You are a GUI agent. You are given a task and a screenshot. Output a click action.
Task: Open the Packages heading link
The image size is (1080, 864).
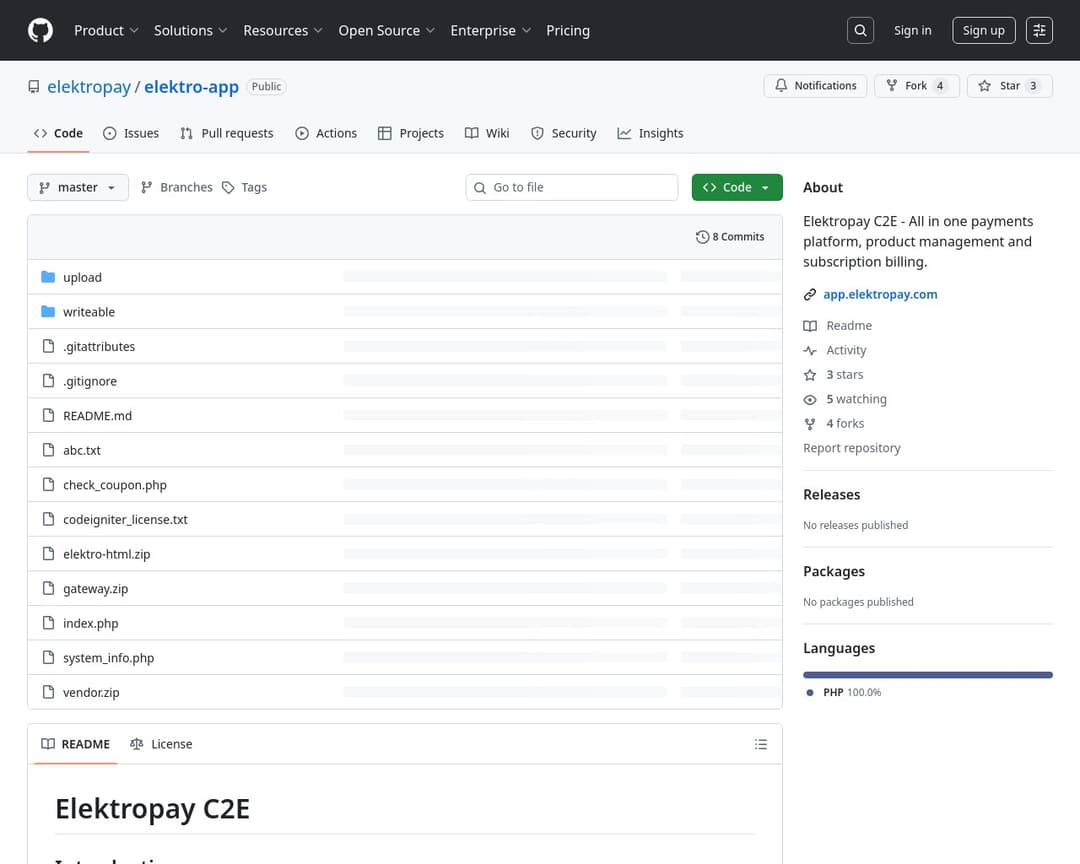coord(833,571)
